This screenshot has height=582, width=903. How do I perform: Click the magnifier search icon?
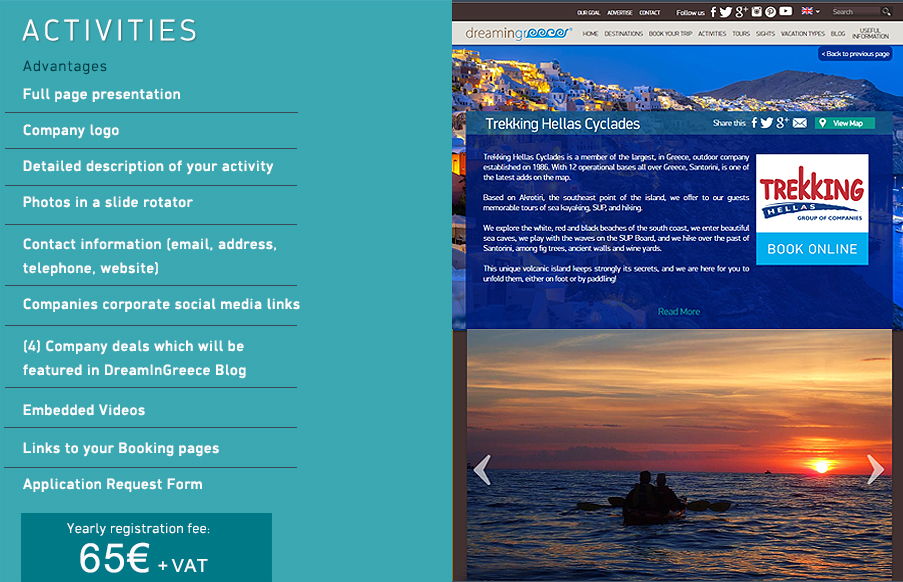(x=886, y=12)
